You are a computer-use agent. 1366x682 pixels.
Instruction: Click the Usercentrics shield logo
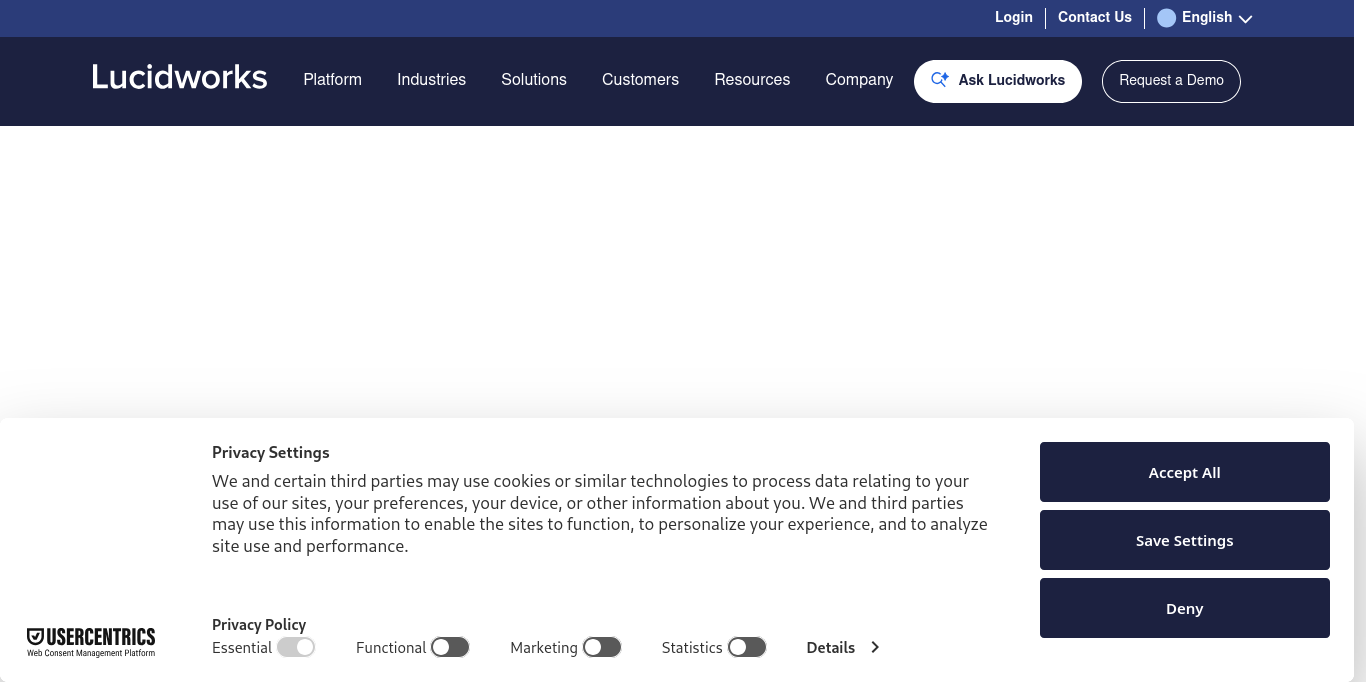coord(36,634)
